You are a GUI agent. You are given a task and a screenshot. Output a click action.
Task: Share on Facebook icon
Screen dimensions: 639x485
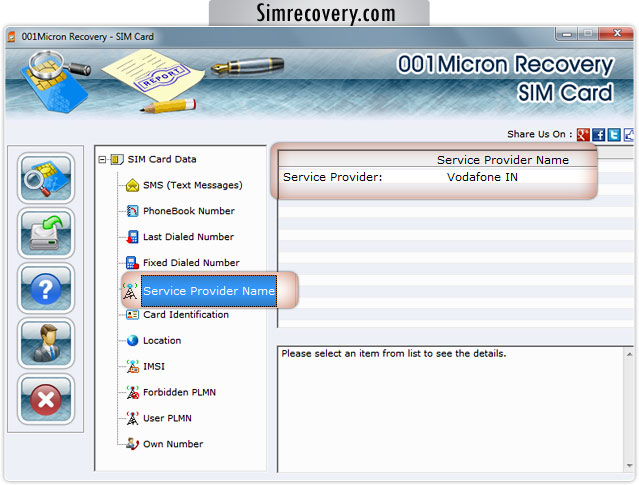(599, 134)
